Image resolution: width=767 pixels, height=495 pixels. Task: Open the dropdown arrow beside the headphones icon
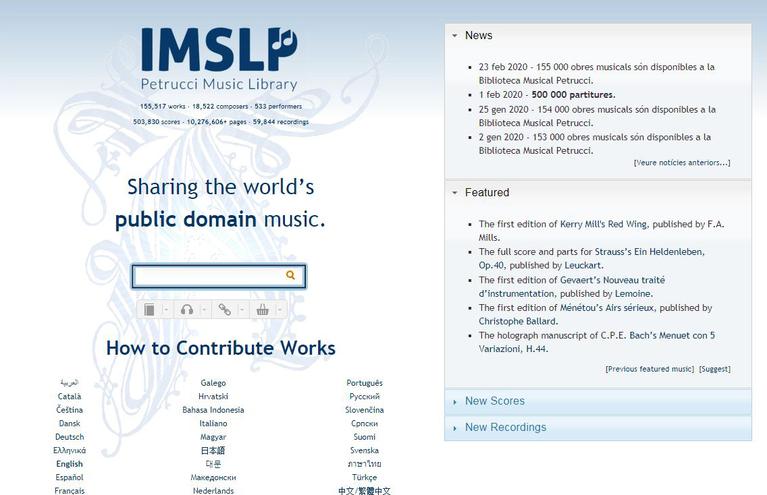(x=204, y=310)
